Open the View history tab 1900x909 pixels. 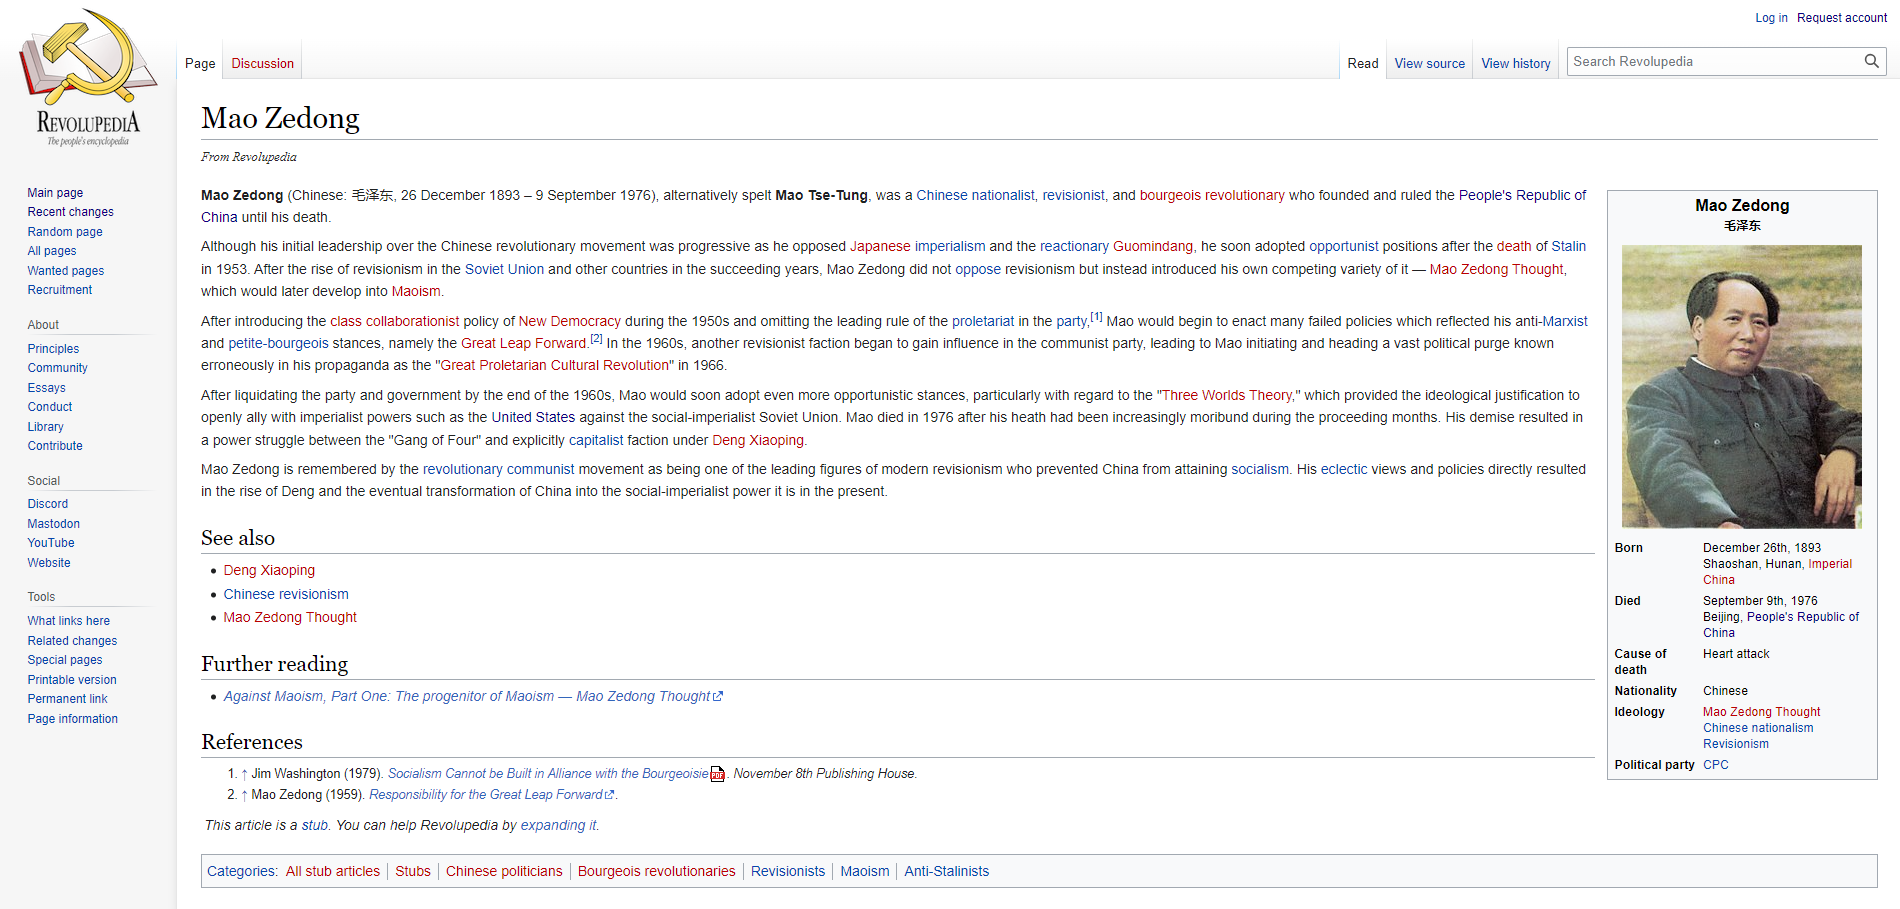tap(1515, 63)
